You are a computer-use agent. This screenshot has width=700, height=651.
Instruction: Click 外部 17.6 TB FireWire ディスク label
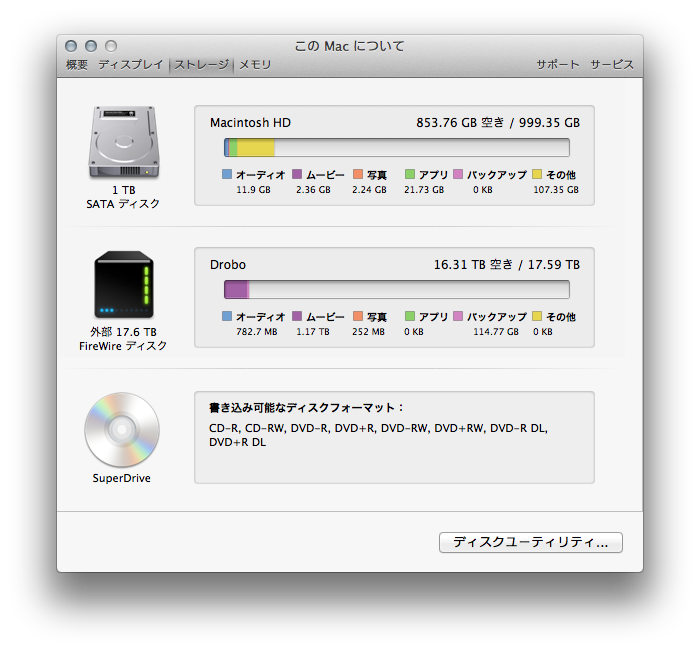[123, 339]
